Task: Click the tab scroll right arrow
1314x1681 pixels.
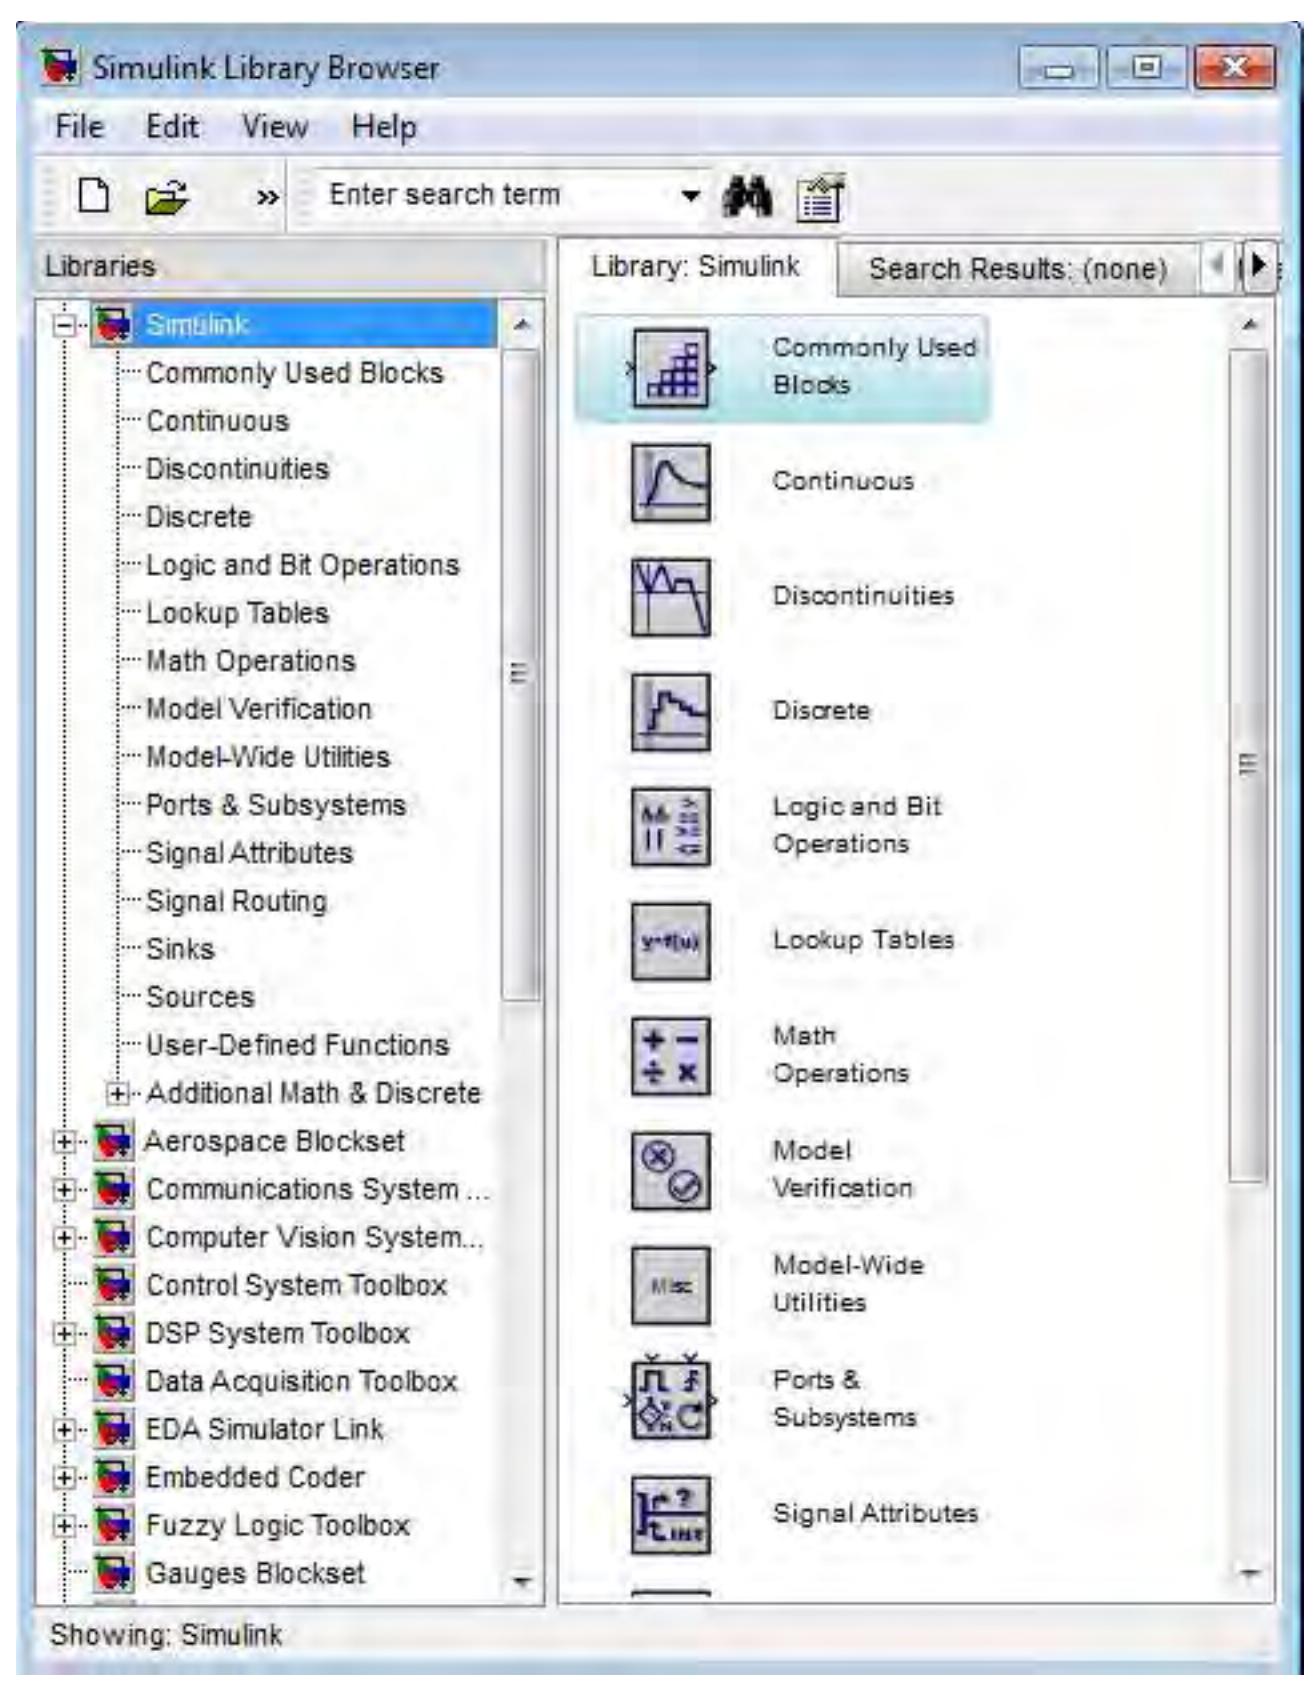Action: 1258,266
